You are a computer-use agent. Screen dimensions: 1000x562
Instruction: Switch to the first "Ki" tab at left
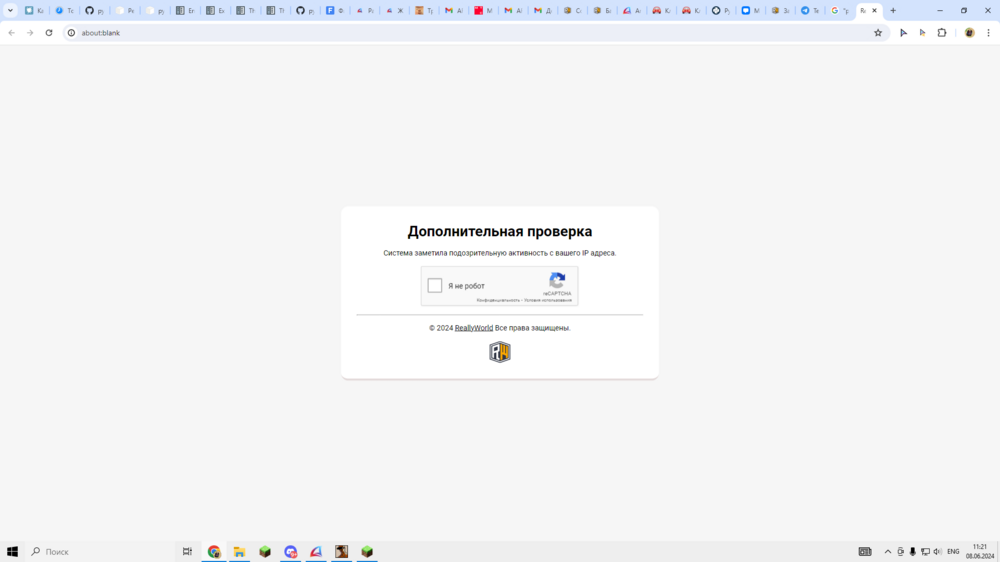pos(34,10)
